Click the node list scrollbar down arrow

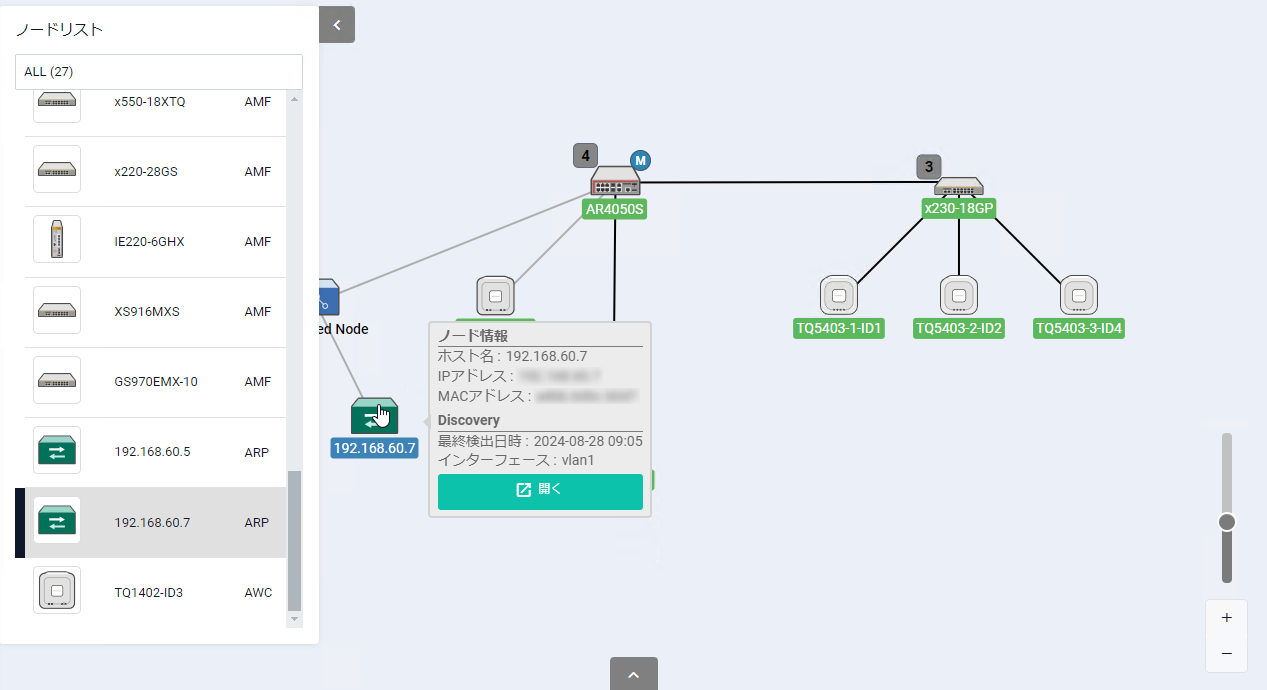pyautogui.click(x=294, y=620)
